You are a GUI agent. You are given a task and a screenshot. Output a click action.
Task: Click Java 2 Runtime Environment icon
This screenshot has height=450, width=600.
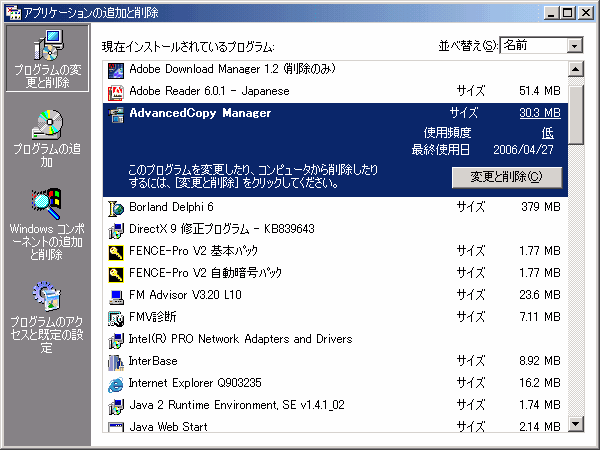coord(116,407)
